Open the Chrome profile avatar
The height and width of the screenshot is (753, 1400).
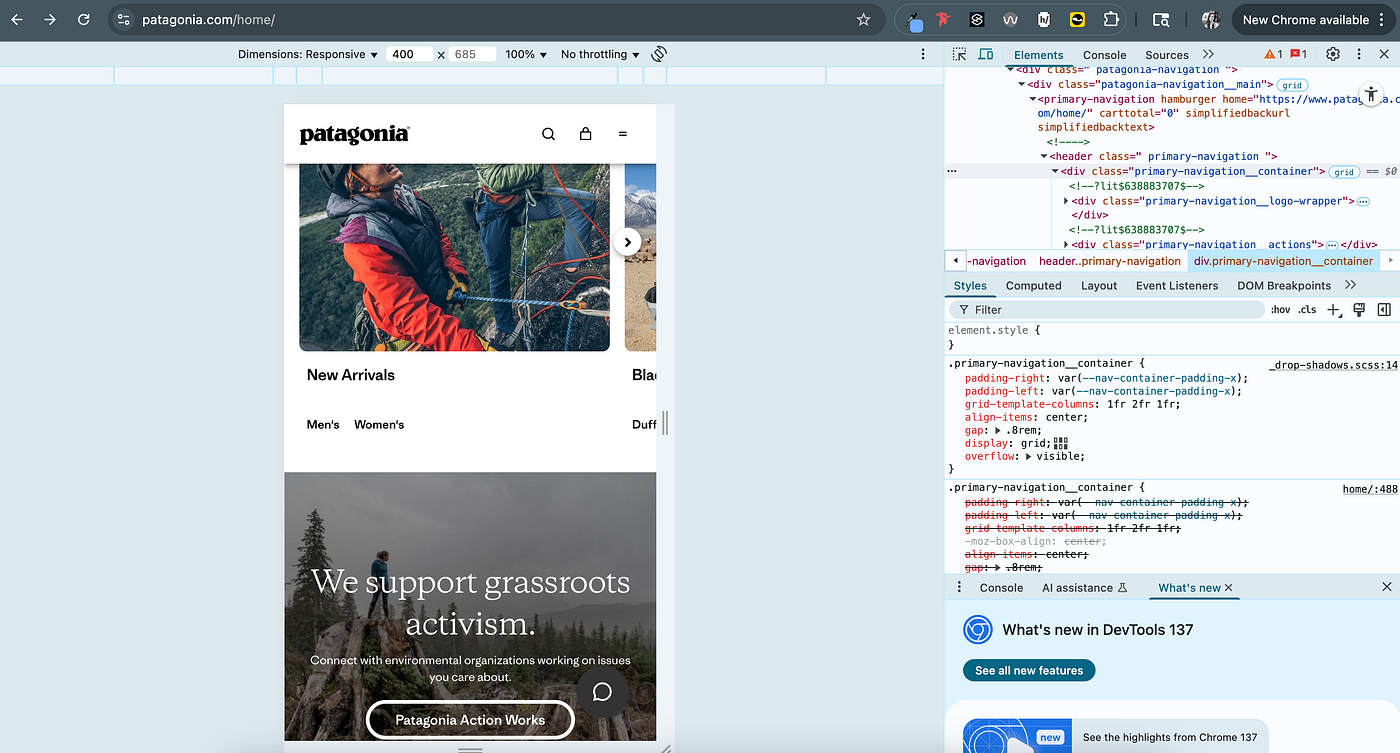point(1210,19)
